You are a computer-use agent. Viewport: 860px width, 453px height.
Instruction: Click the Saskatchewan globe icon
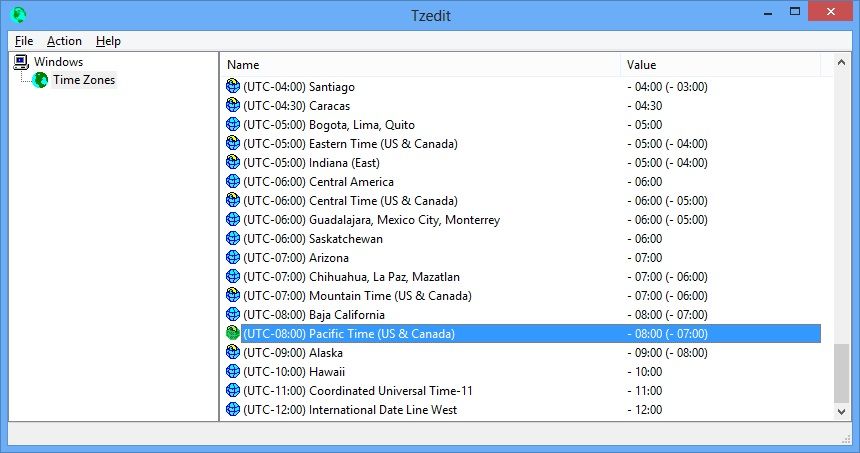click(x=233, y=239)
